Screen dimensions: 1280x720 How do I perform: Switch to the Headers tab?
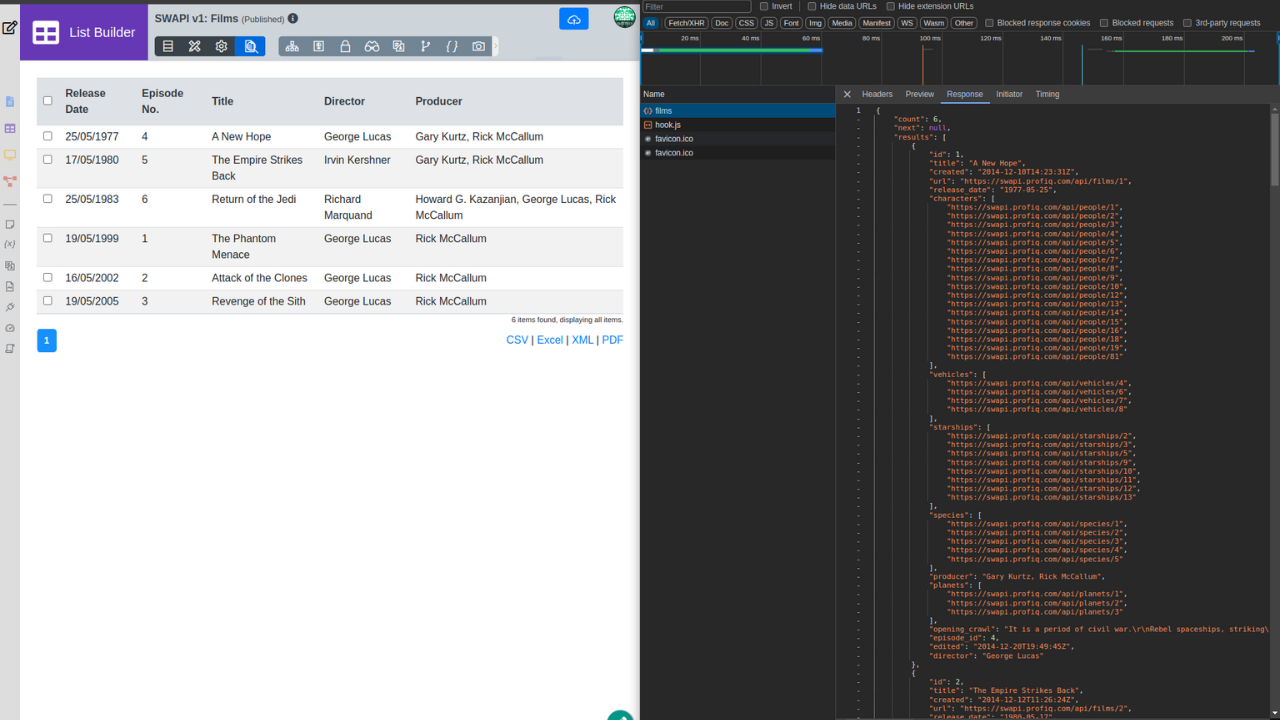pyautogui.click(x=877, y=94)
